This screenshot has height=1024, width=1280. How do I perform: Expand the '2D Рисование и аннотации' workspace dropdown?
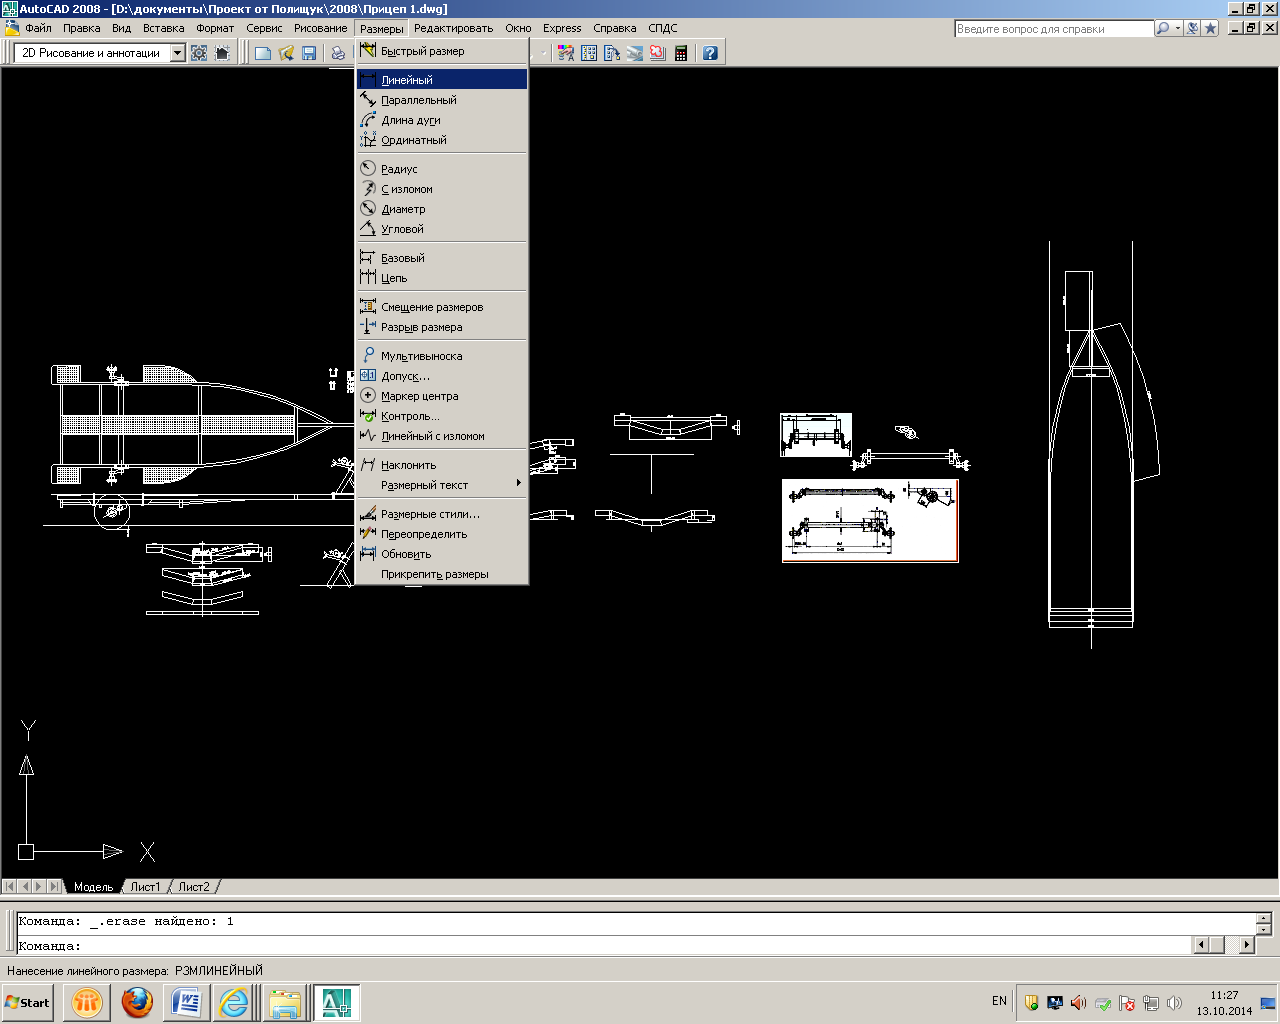[178, 53]
